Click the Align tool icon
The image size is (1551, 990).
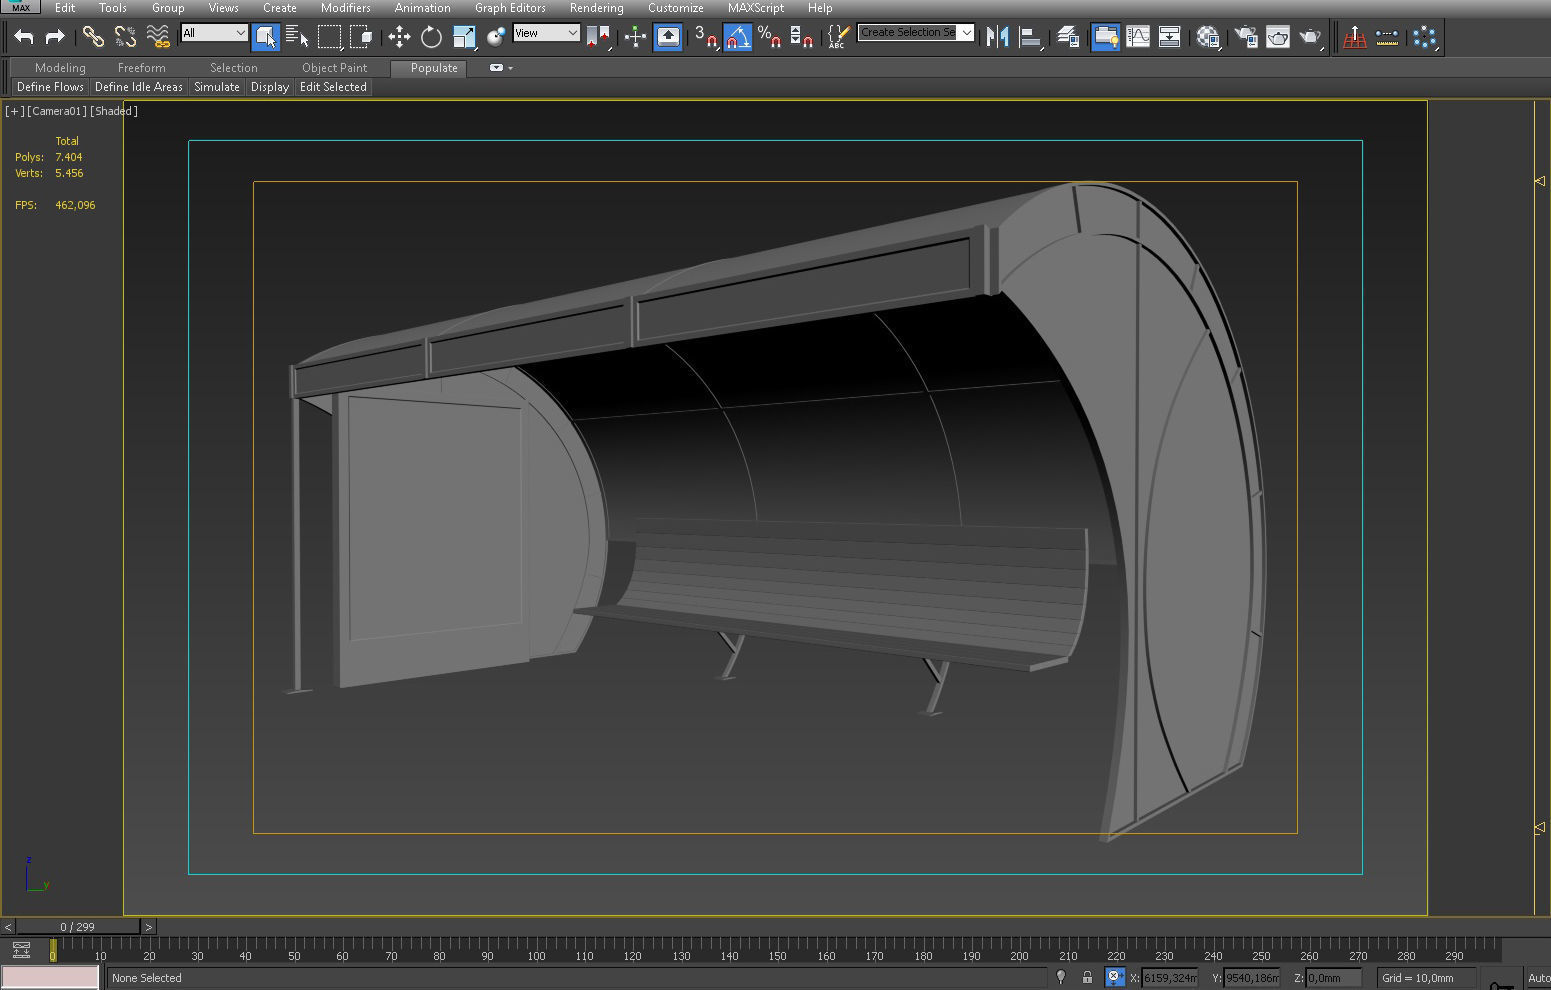pyautogui.click(x=1030, y=37)
